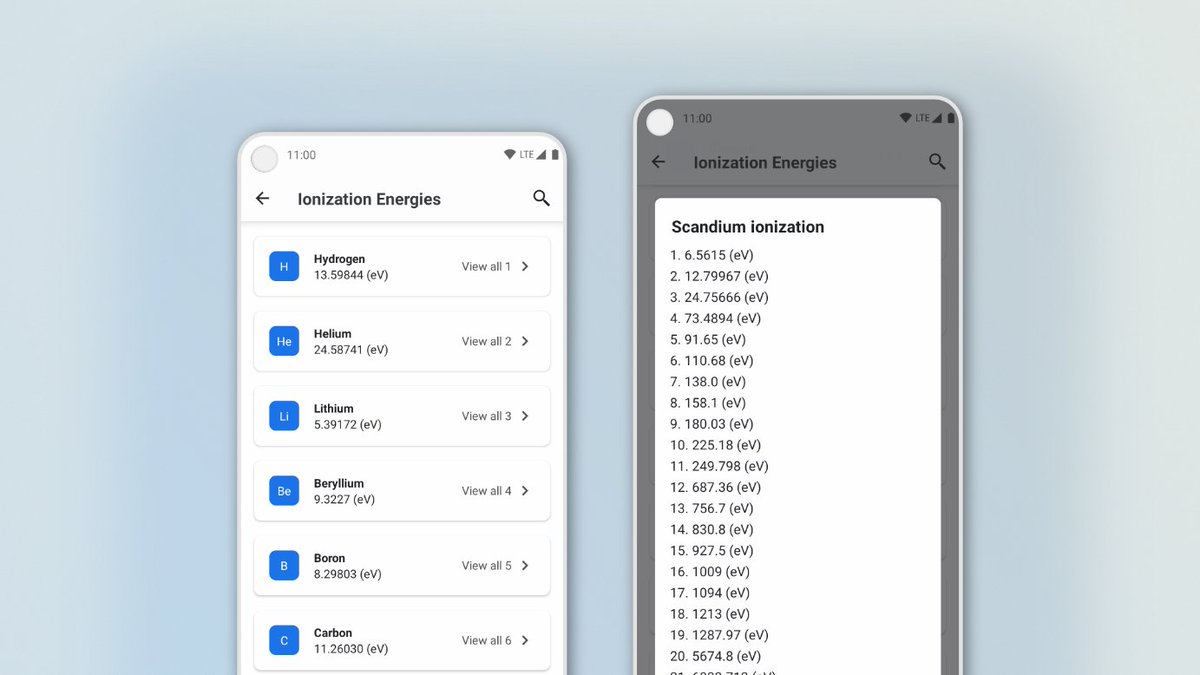Select entry 7. 138.0 (eV)
Image resolution: width=1200 pixels, height=675 pixels.
pos(708,381)
